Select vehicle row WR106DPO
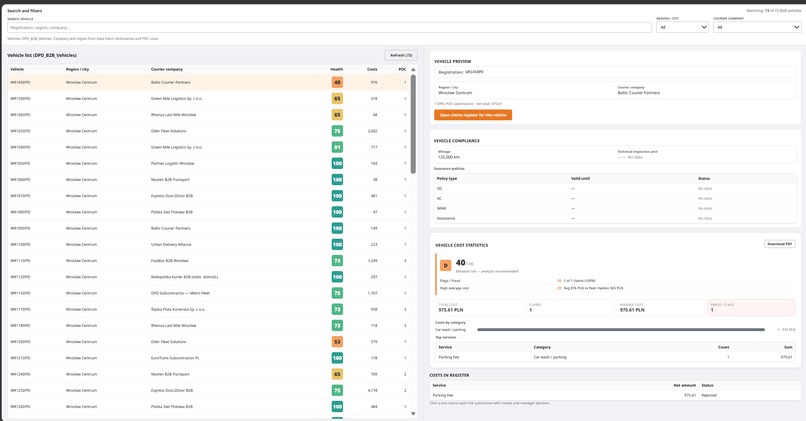 (x=208, y=179)
